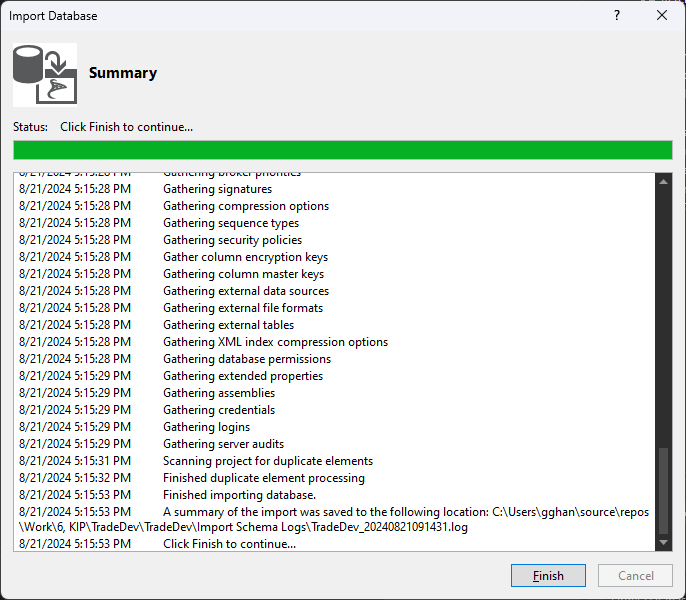Select the "Finished importing database." log line

pos(239,495)
